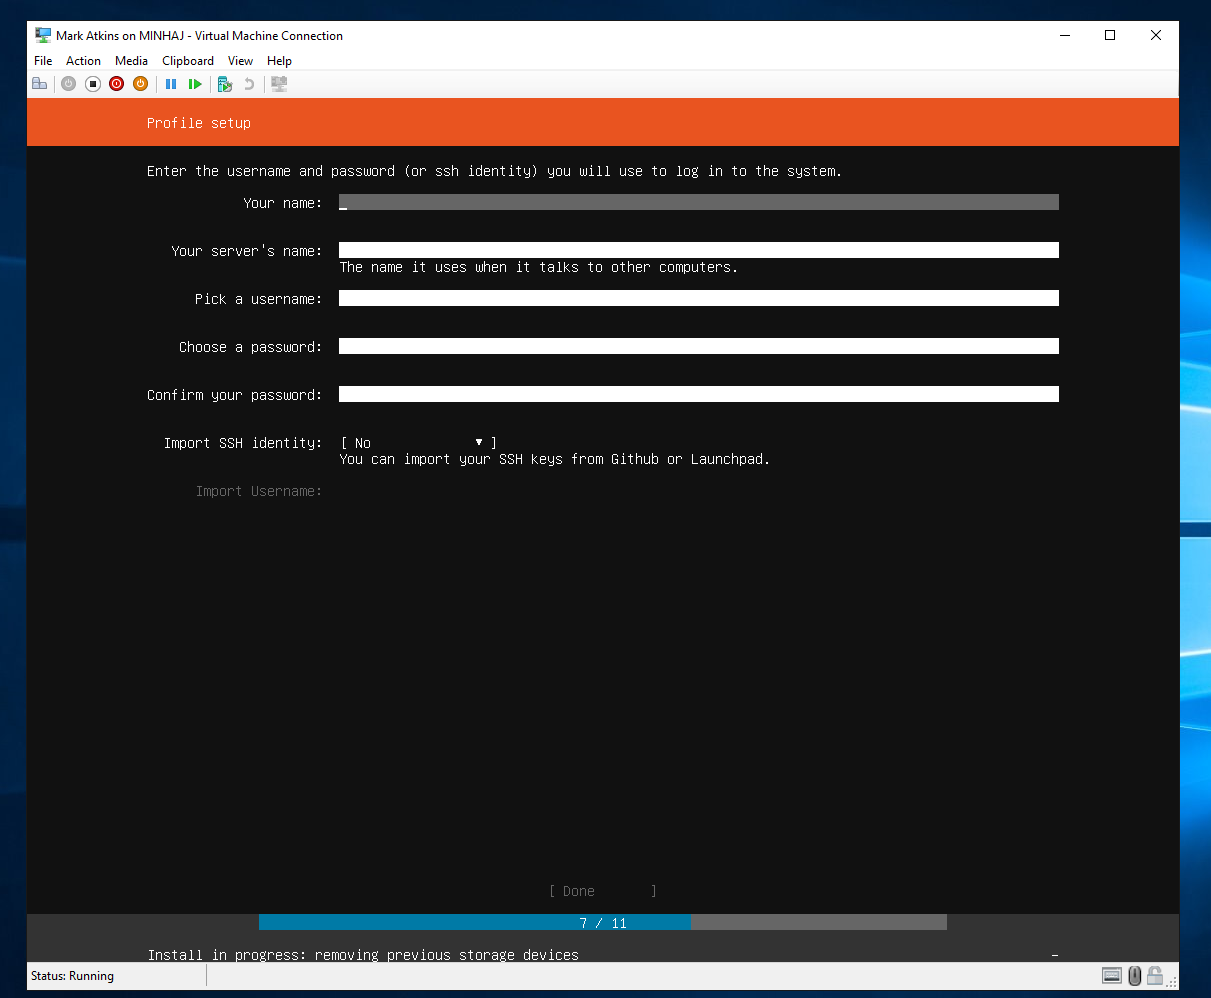
Task: Click the Choose a password field
Action: pos(698,346)
